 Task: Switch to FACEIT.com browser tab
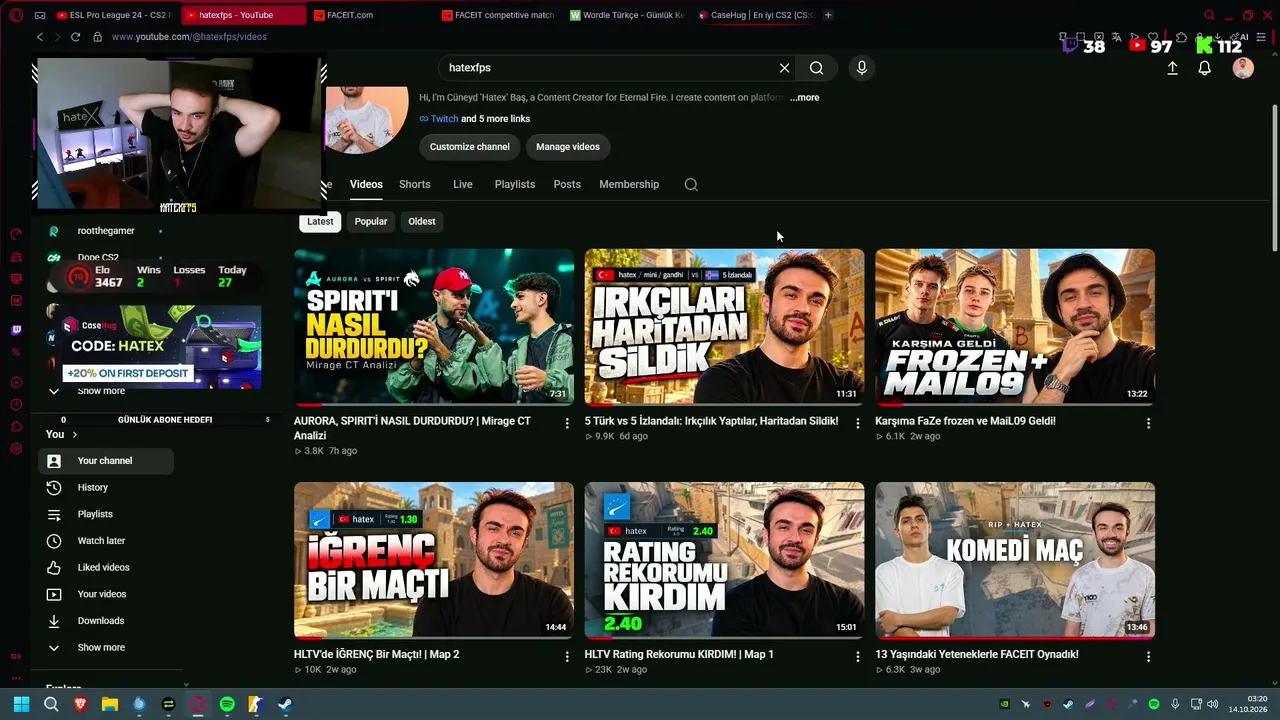pyautogui.click(x=370, y=15)
